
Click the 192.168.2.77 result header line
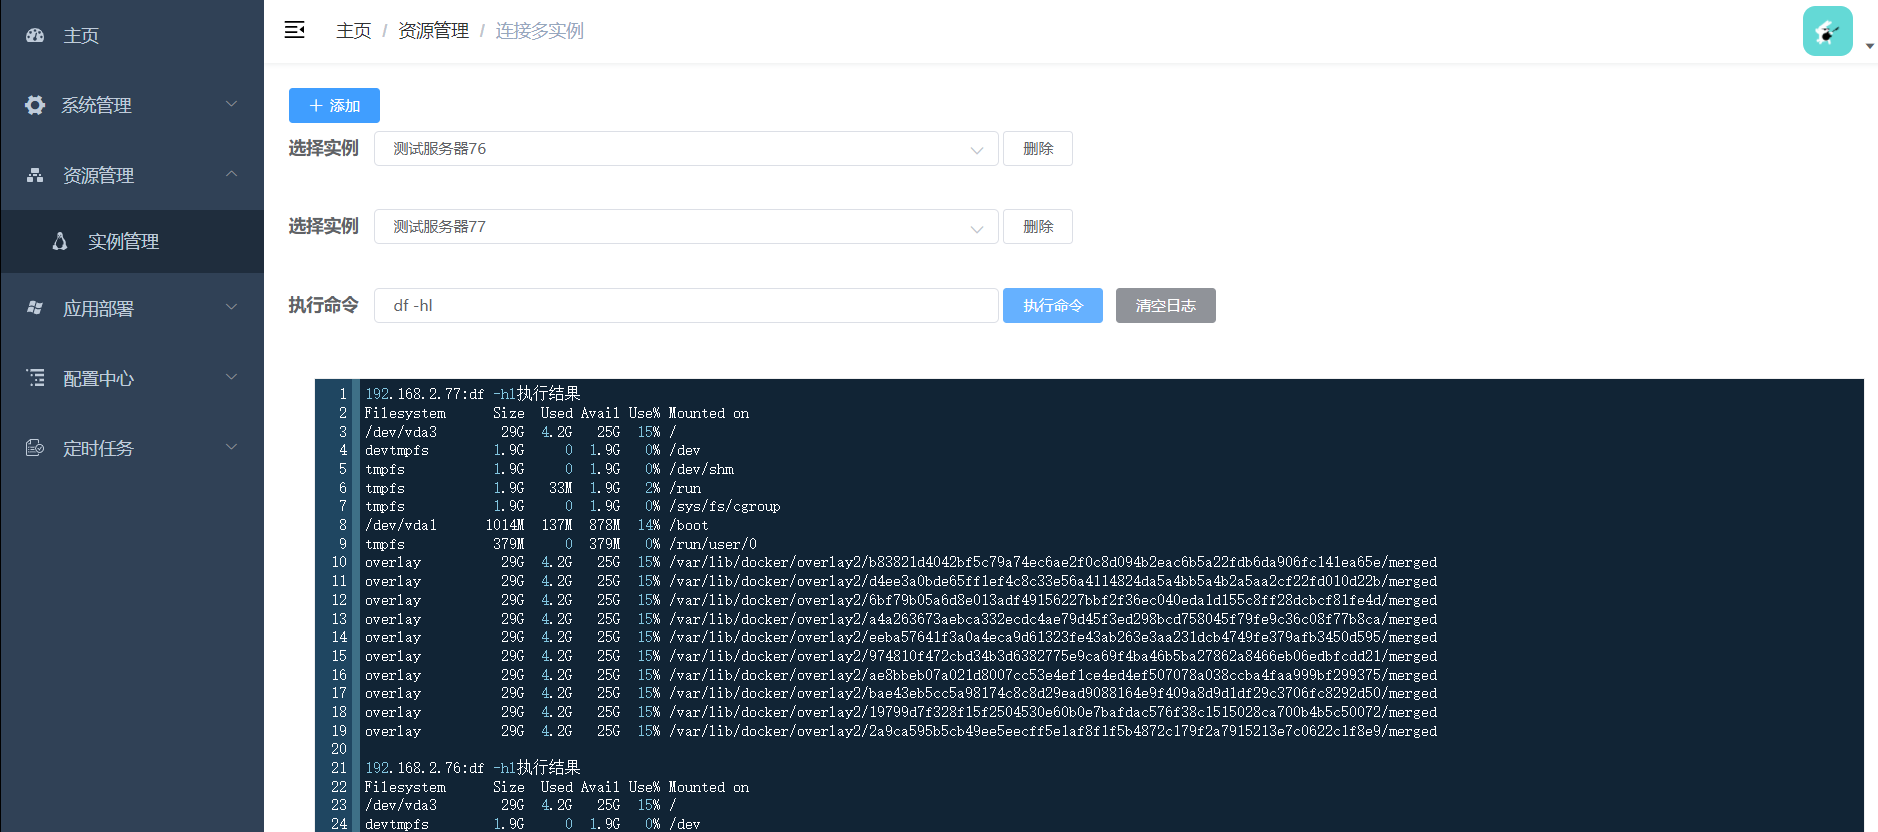[x=473, y=394]
